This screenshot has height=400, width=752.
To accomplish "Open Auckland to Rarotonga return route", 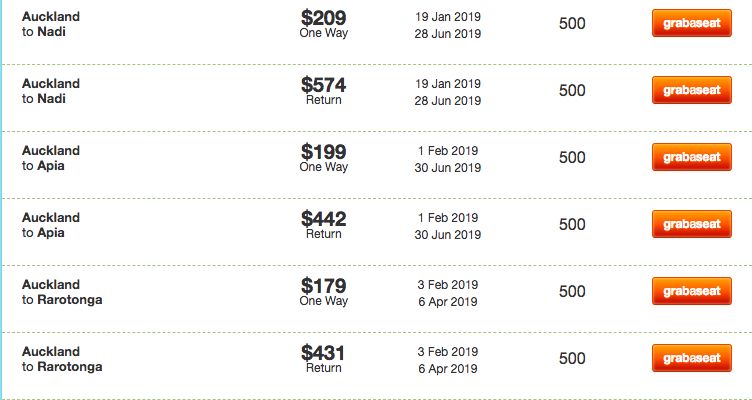I will [62, 358].
